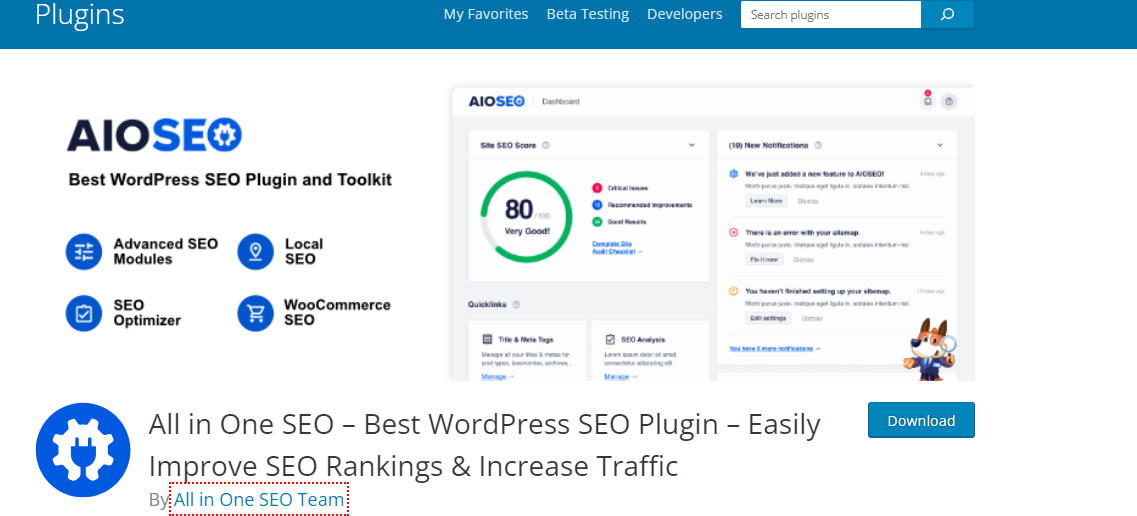1137x516 pixels.
Task: Click Manage link under SEO Analysis
Action: [621, 377]
